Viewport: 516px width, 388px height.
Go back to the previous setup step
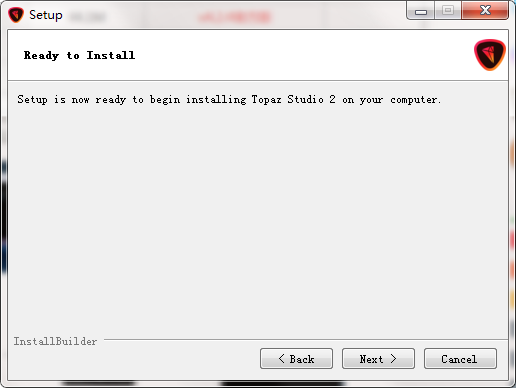pos(296,359)
